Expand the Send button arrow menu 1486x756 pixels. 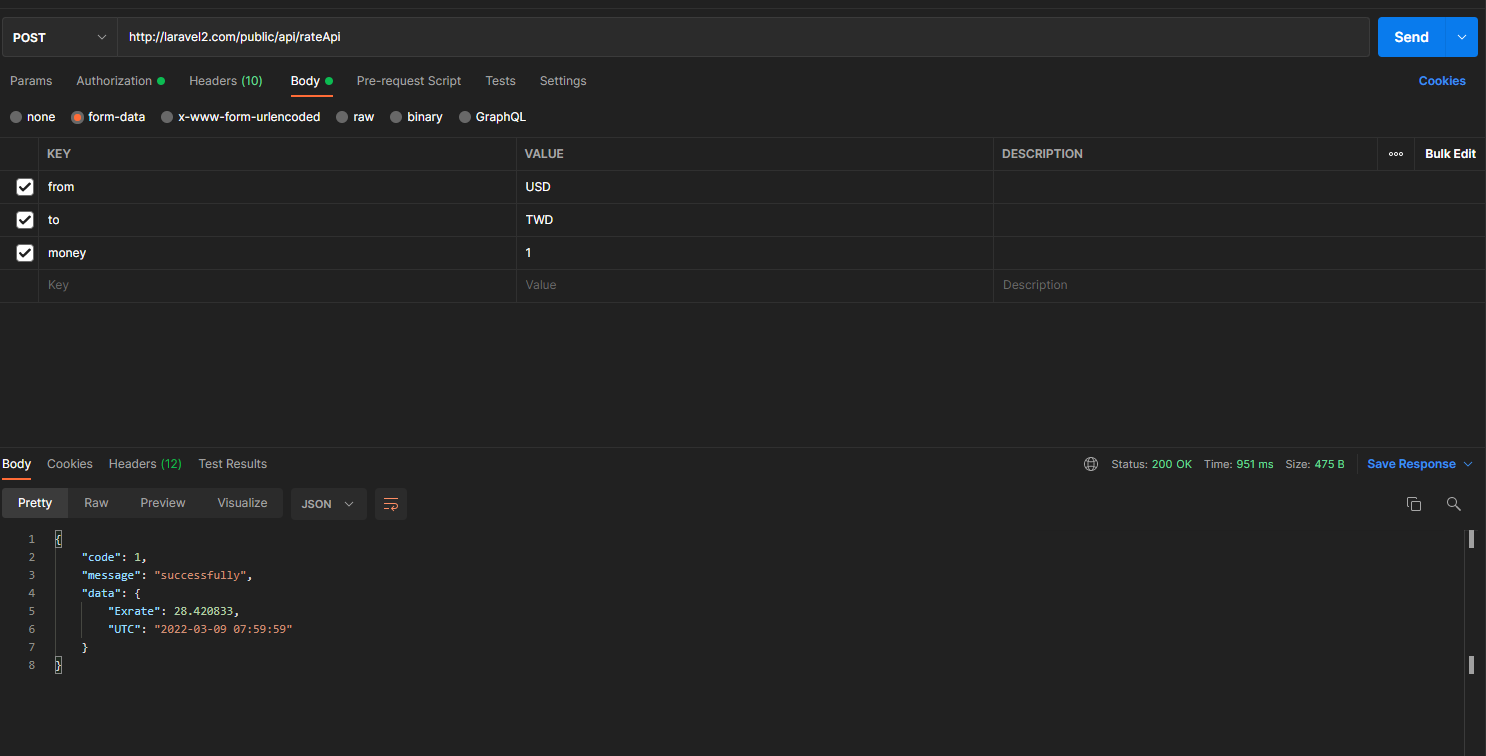1462,37
